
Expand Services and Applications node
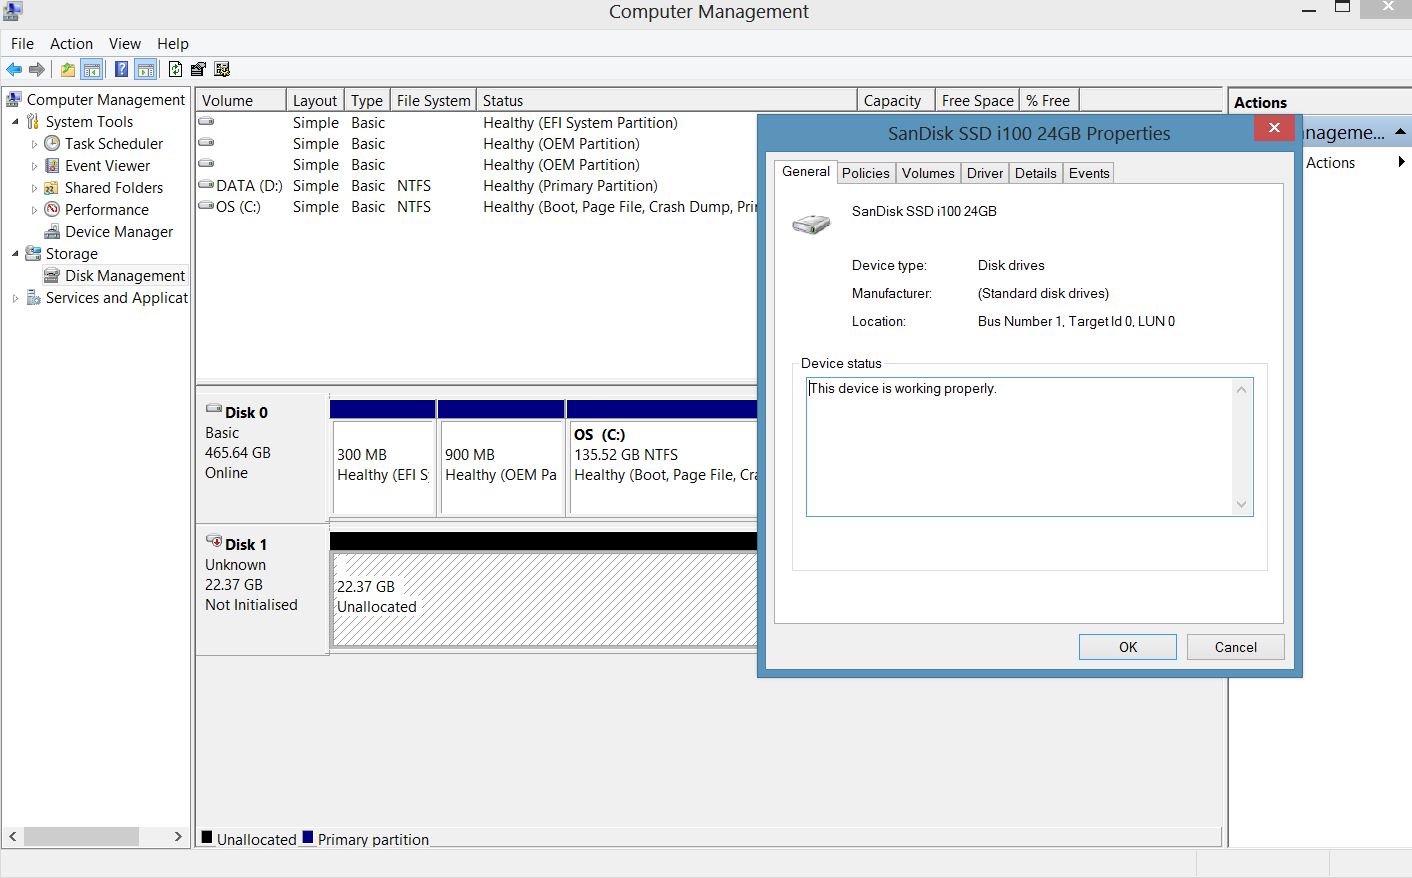tap(15, 298)
